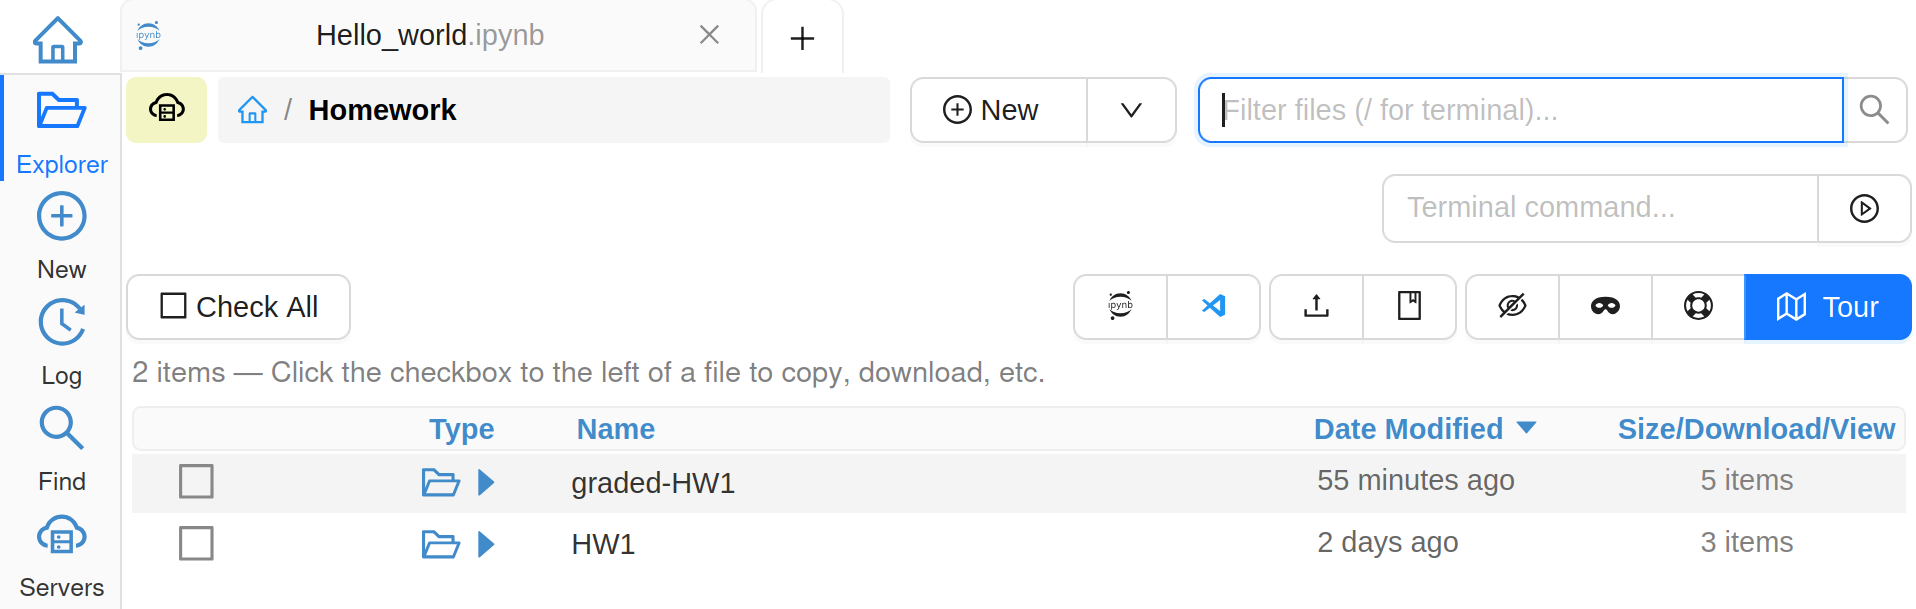Tick the Check All checkbox
1916x609 pixels.
pos(174,306)
